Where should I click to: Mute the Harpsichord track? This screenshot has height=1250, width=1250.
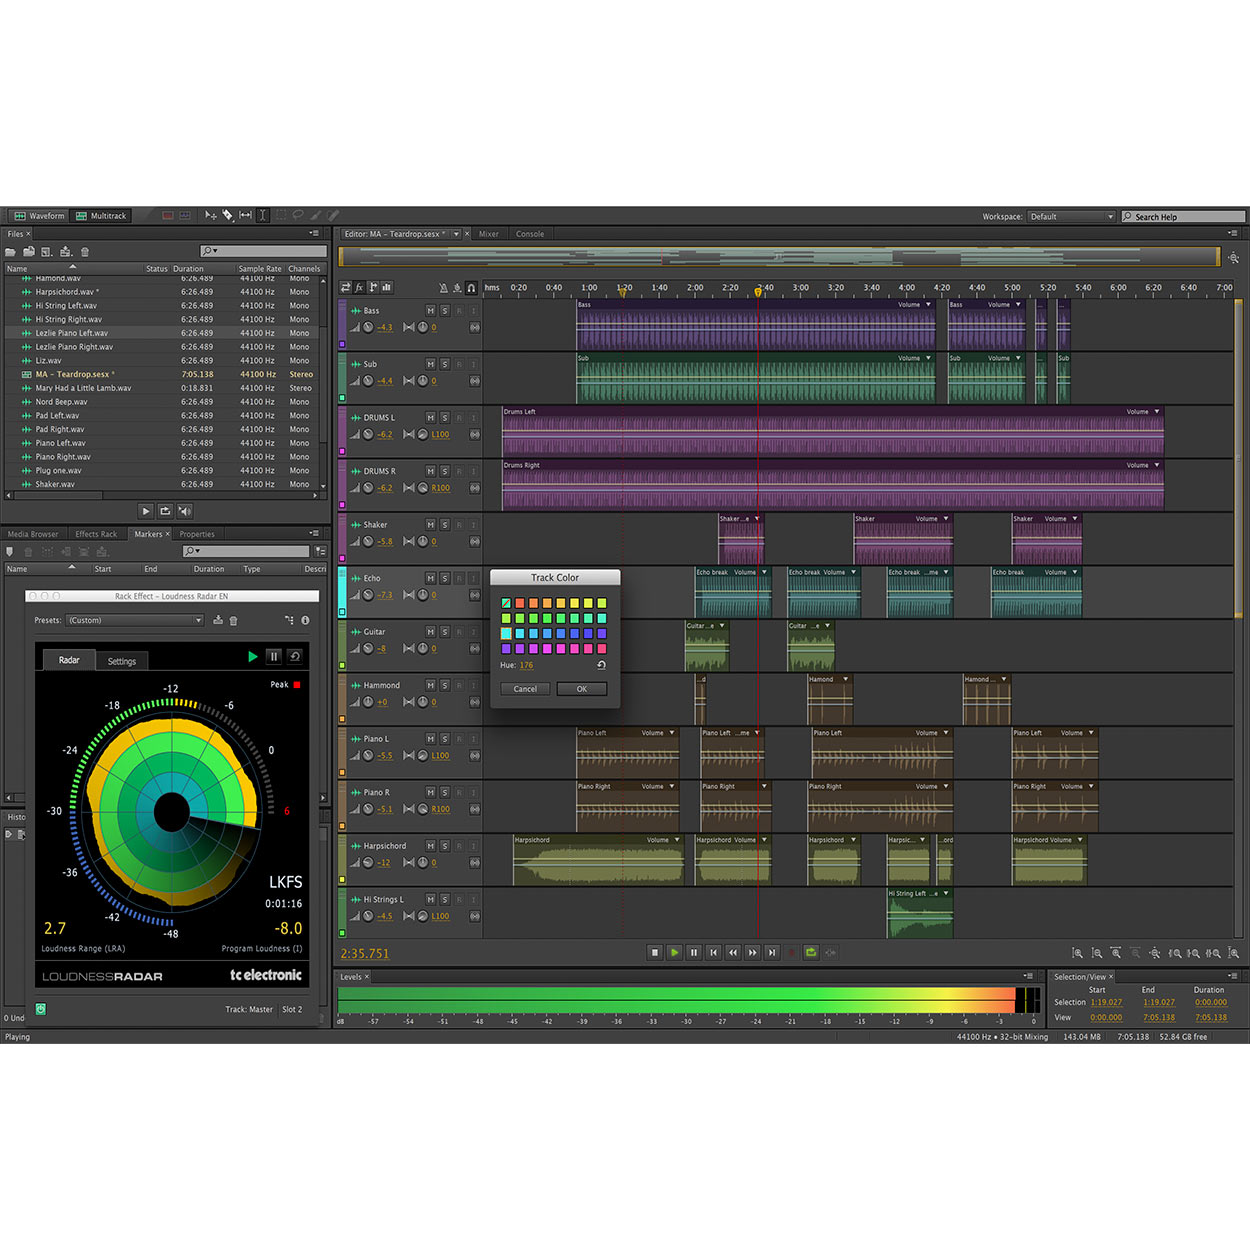430,846
